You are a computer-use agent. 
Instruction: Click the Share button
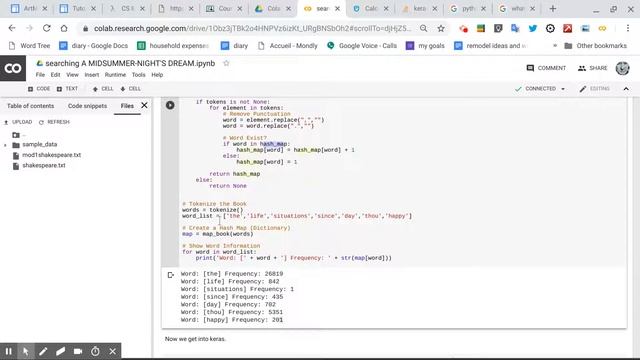(593, 68)
